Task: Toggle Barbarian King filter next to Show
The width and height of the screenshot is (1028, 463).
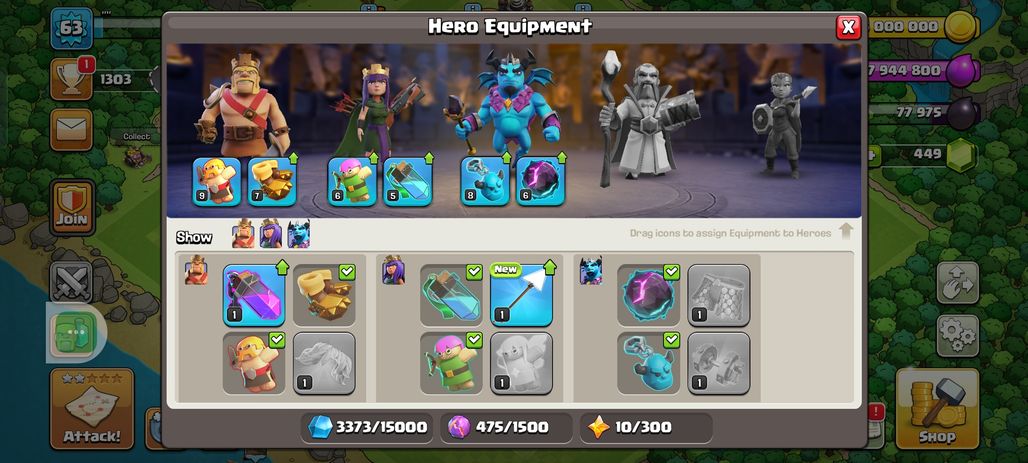Action: pyautogui.click(x=243, y=233)
